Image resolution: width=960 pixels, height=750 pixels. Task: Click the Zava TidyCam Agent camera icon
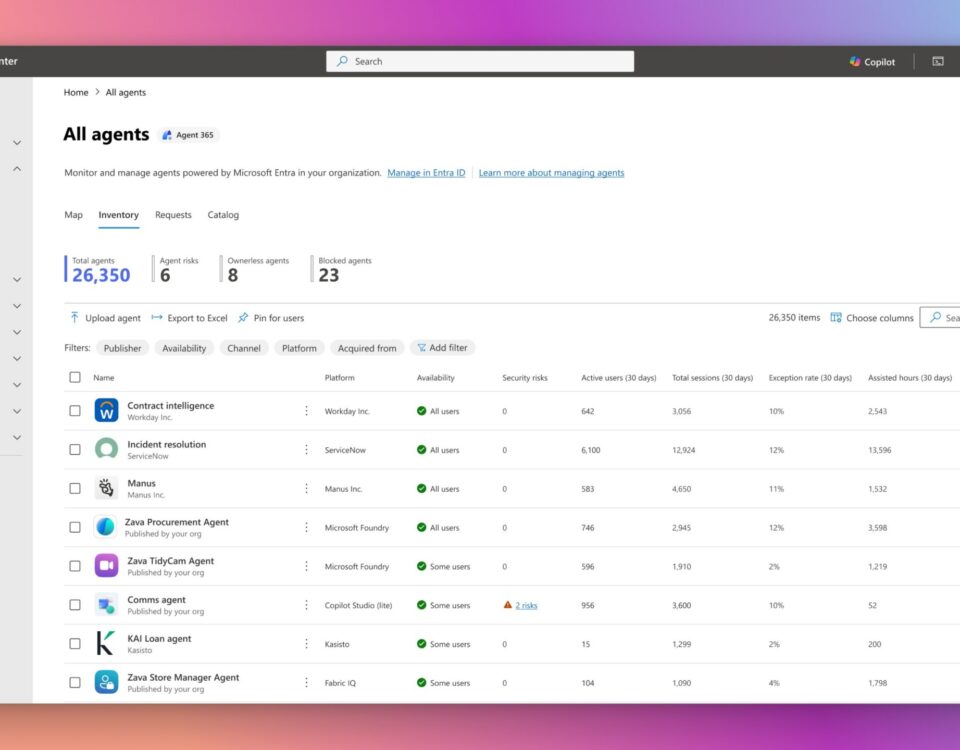coord(106,566)
